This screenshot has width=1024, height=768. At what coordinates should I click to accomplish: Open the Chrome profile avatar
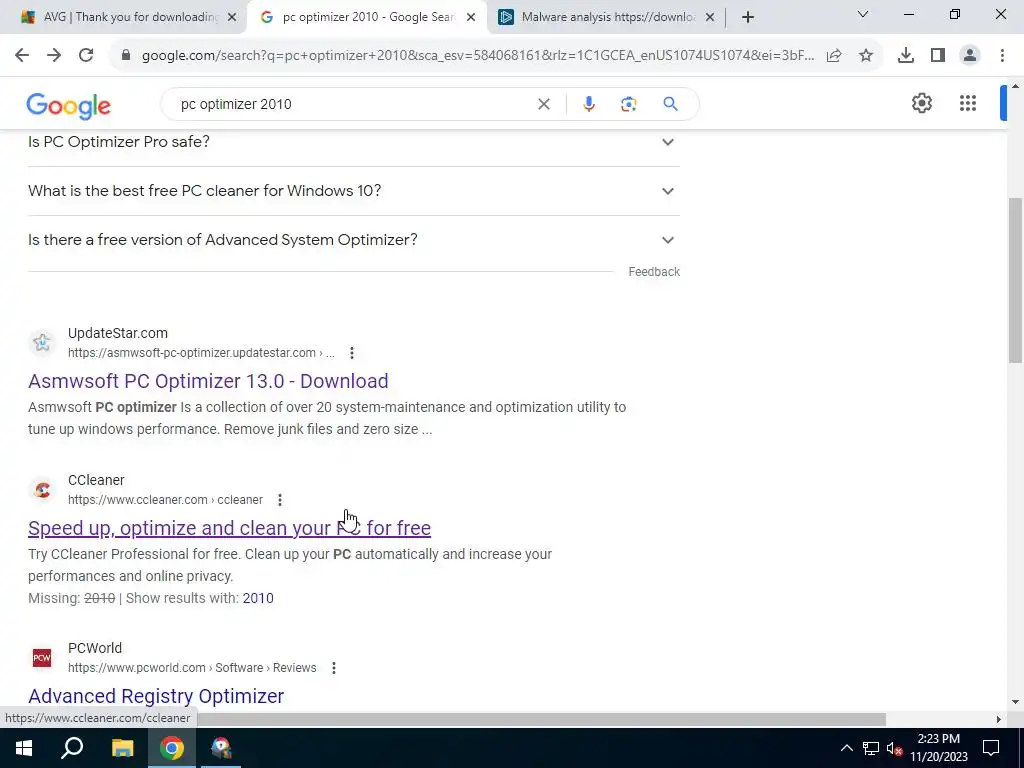(970, 56)
